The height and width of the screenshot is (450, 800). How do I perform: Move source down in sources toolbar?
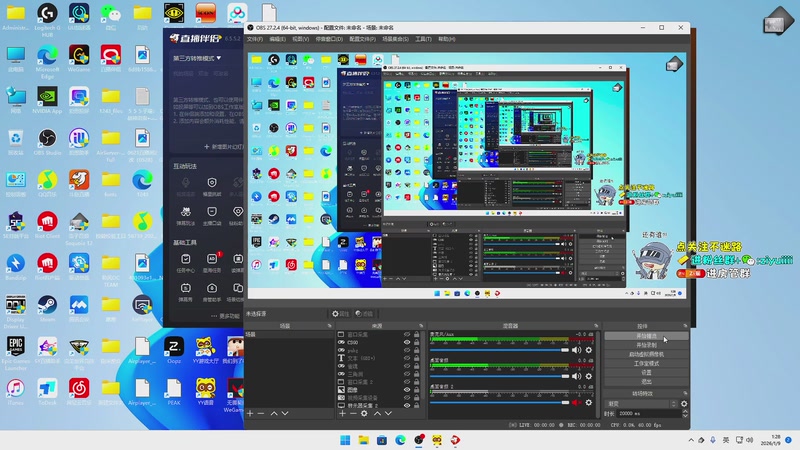(388, 413)
